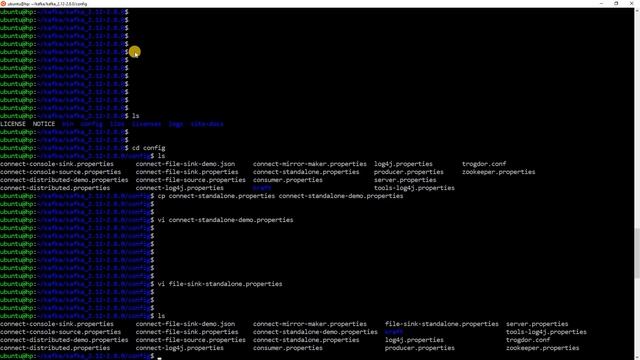Click the Ubuntu icon in the title bar

[3, 3]
